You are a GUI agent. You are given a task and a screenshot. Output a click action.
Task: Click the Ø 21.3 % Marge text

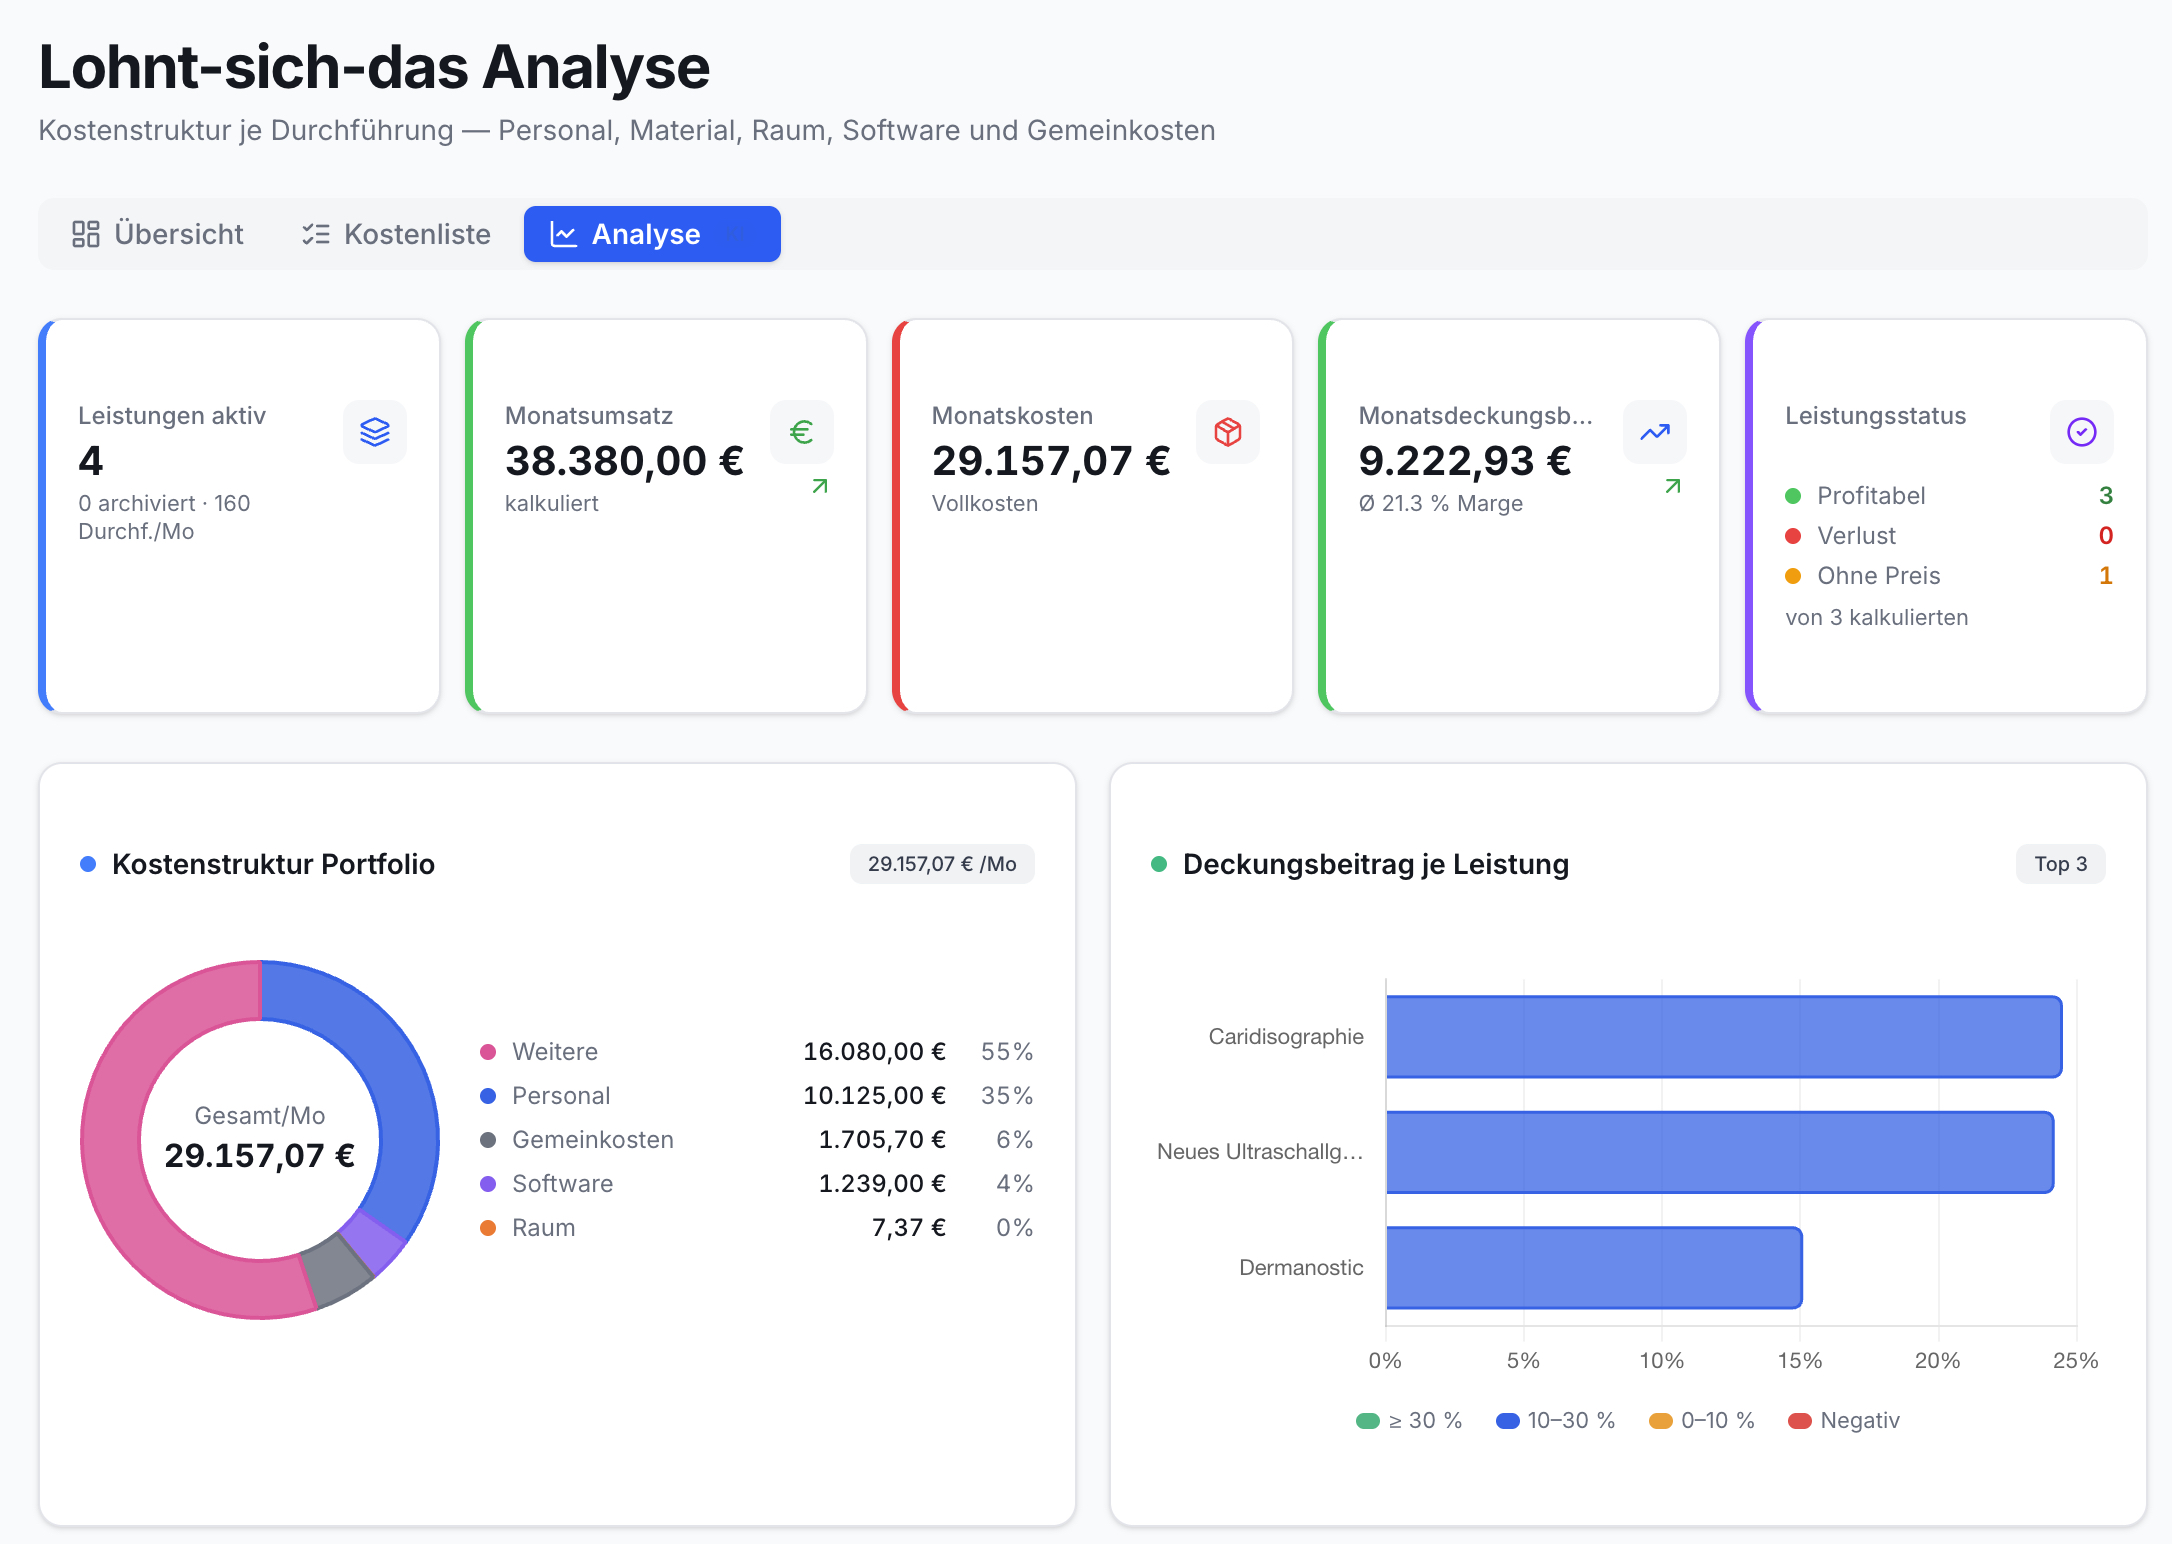click(x=1441, y=504)
